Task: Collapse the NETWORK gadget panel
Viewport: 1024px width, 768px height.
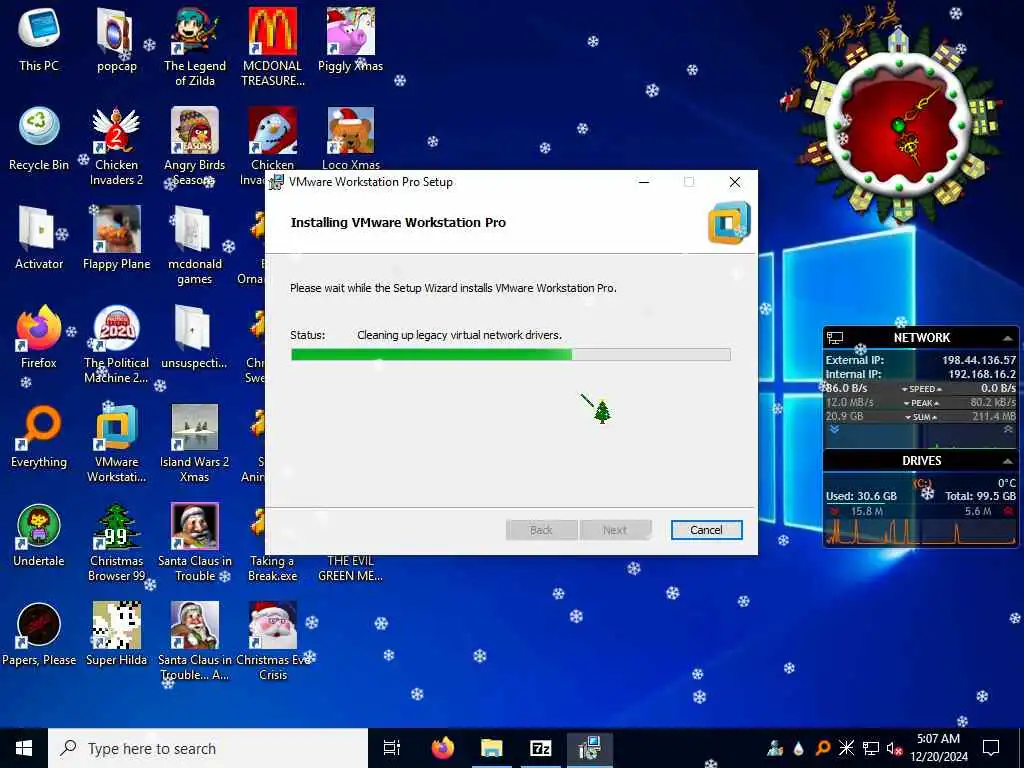Action: 1008,338
